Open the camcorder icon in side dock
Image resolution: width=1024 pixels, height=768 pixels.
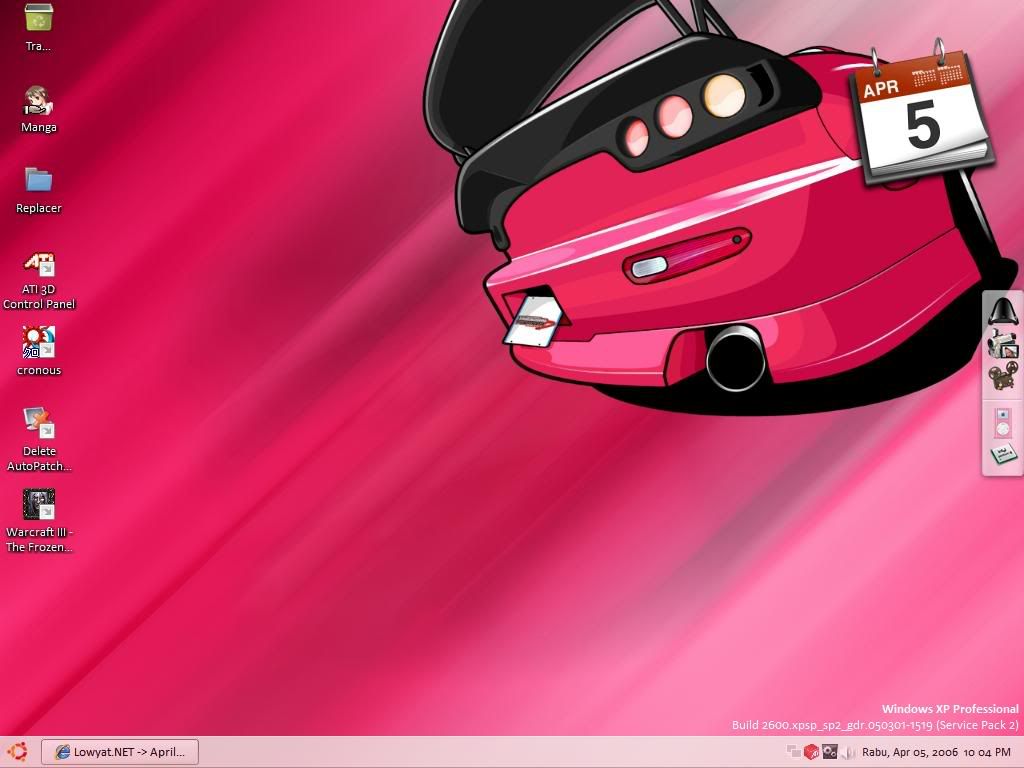point(1002,345)
